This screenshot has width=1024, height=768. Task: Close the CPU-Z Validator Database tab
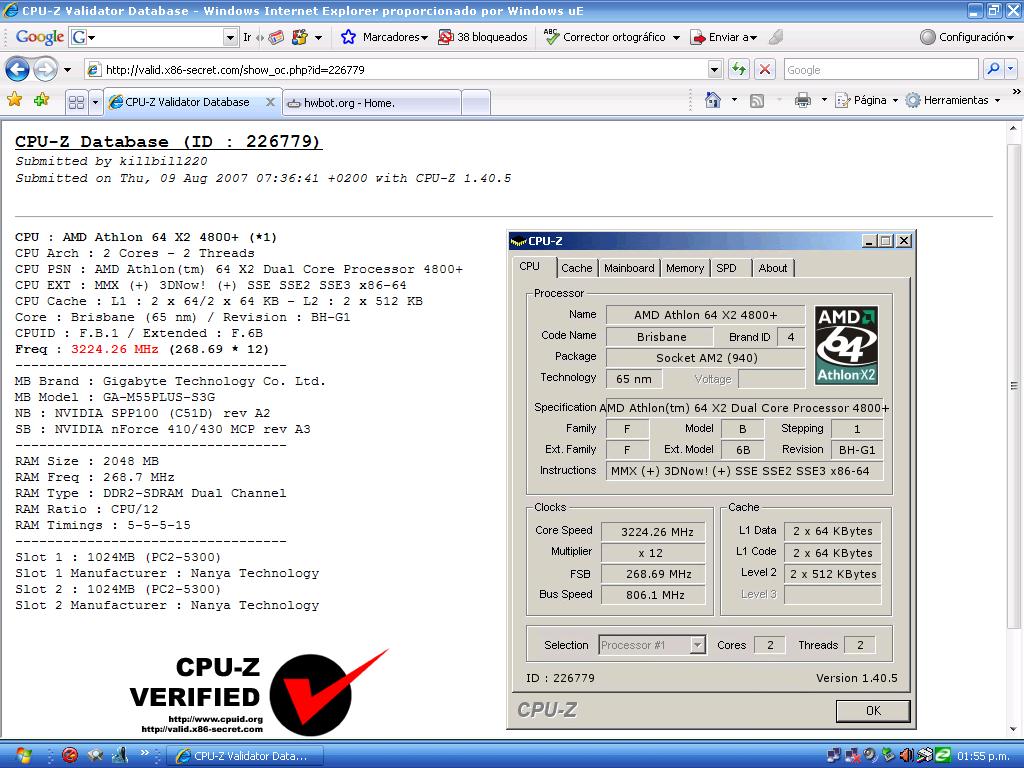pos(270,102)
